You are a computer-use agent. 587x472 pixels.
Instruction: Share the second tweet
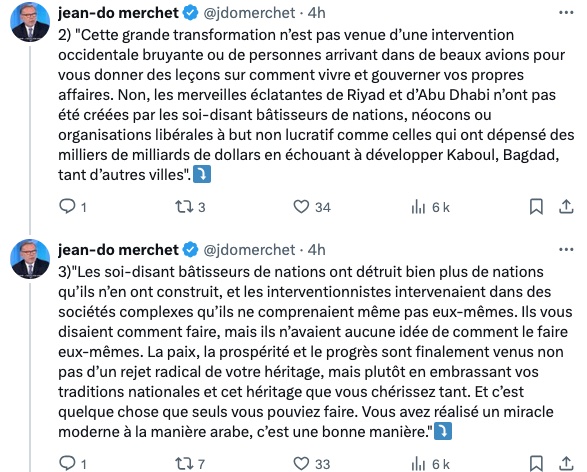[x=566, y=463]
